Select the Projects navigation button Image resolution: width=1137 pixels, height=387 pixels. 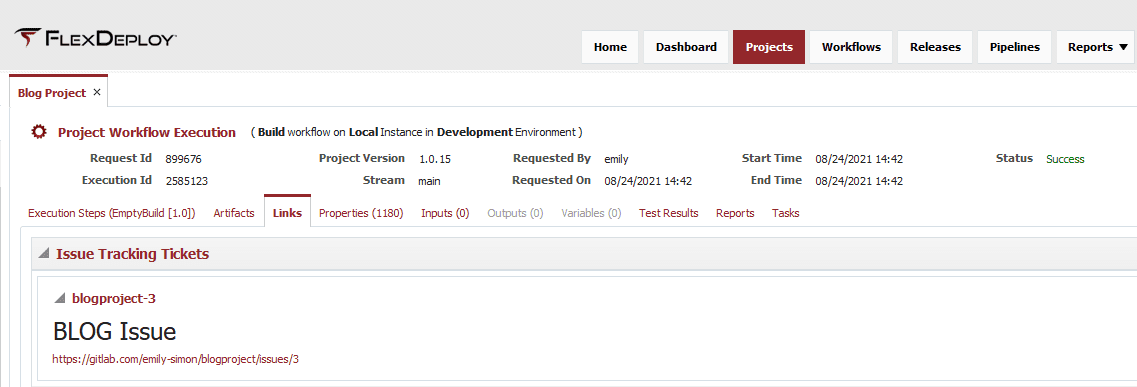click(x=769, y=47)
